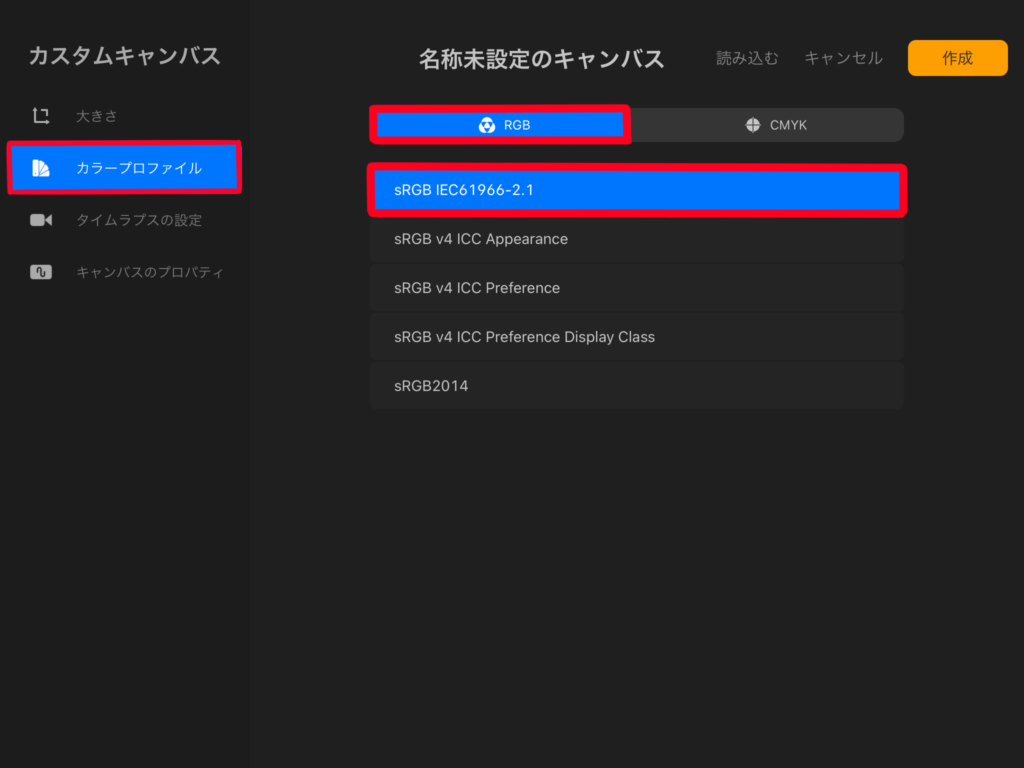Viewport: 1024px width, 768px height.
Task: Click the video camera icon for time-lapse
Action: point(41,220)
